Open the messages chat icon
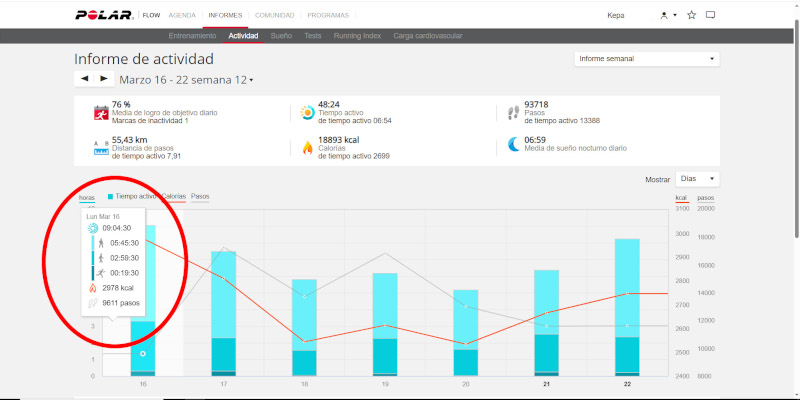800x400 pixels. 710,15
